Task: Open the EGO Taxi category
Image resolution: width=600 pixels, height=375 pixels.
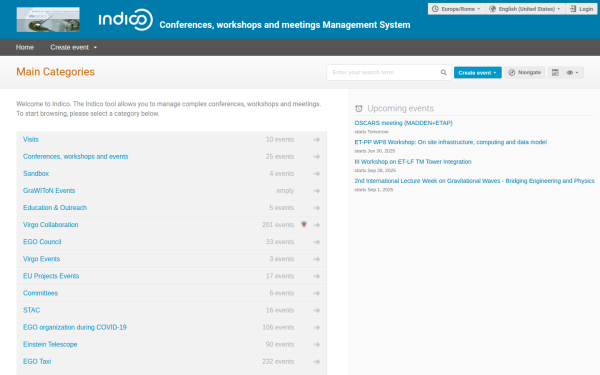Action: coord(37,362)
